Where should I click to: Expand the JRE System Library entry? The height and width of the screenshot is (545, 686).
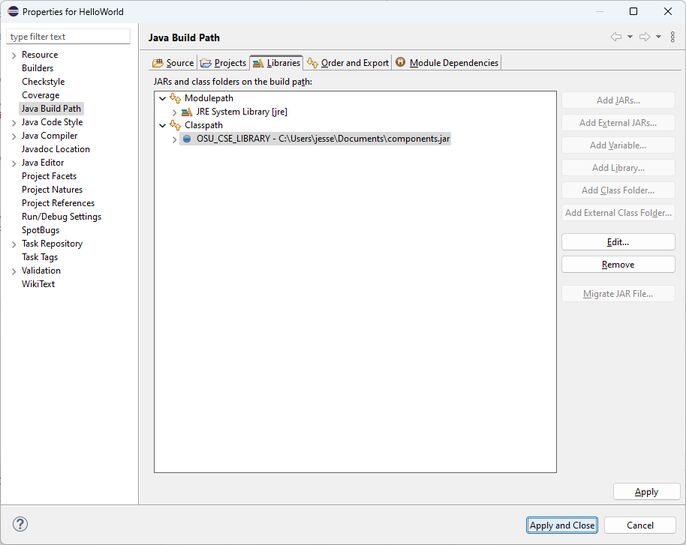pos(174,112)
